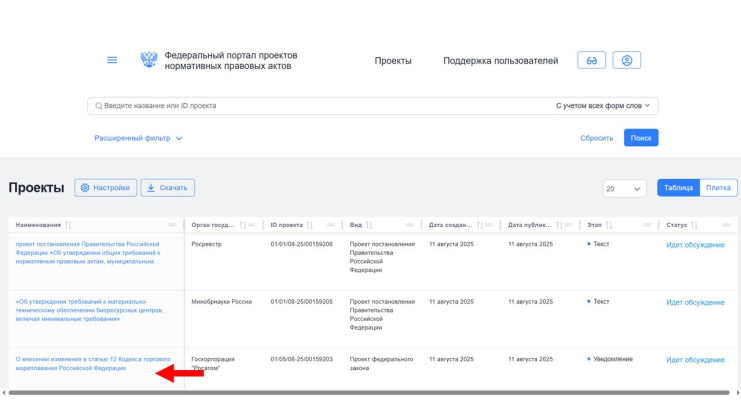Switch view to Плитка
This screenshot has height=417, width=741.
(x=718, y=187)
